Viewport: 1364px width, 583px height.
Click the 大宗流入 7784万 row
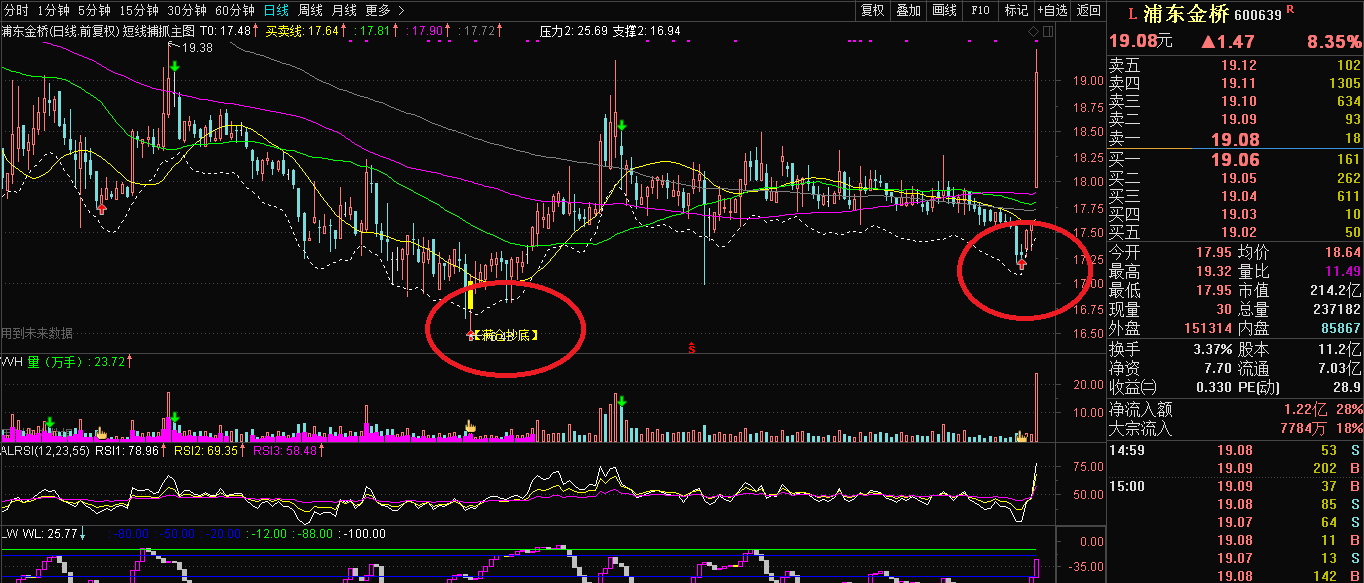pyautogui.click(x=1235, y=428)
